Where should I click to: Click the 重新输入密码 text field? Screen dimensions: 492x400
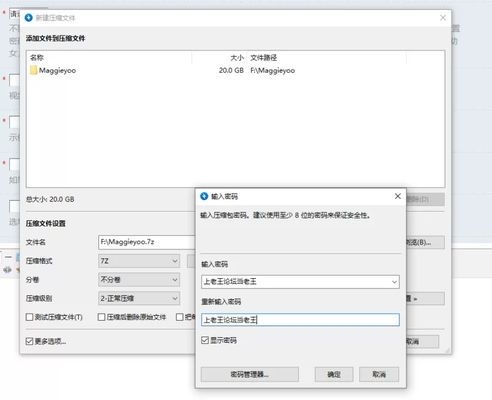tap(300, 320)
